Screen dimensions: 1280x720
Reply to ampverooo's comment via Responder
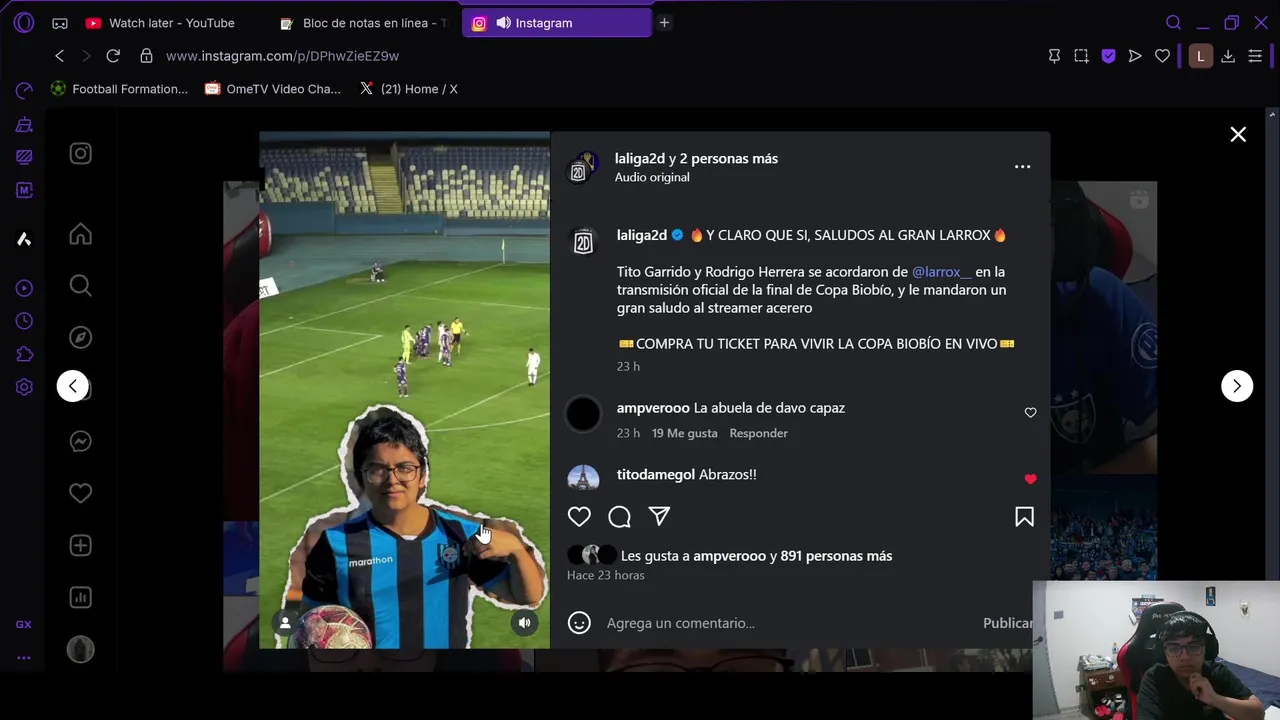tap(758, 433)
